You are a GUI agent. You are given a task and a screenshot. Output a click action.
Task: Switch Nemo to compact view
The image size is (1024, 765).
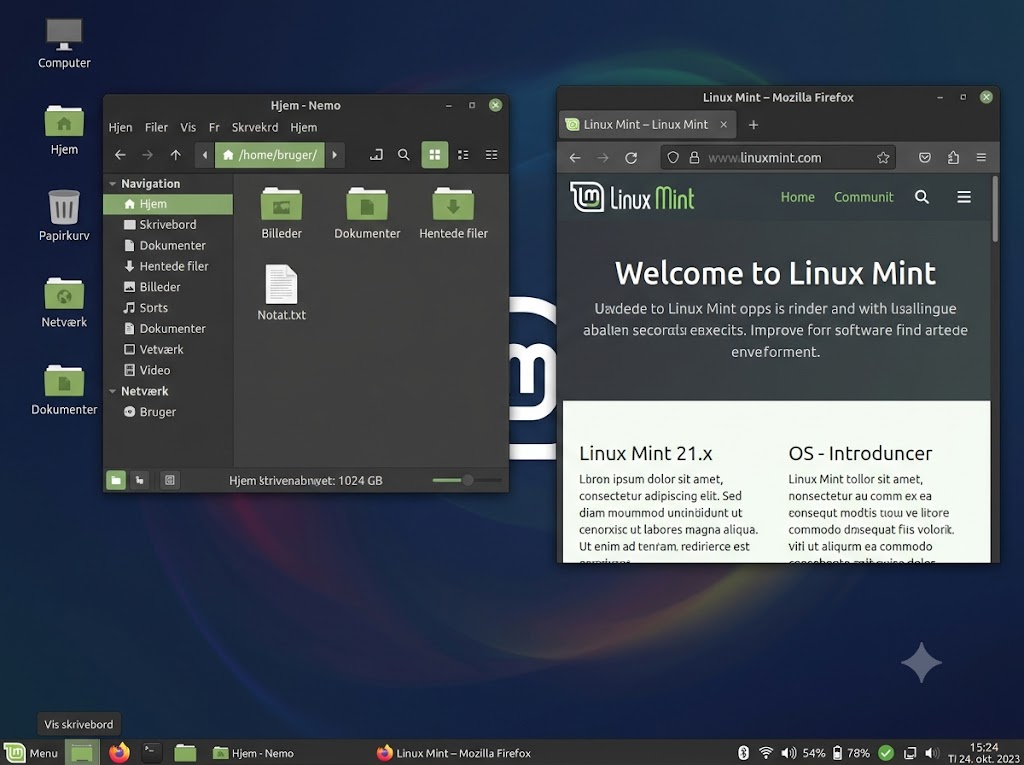tap(491, 155)
